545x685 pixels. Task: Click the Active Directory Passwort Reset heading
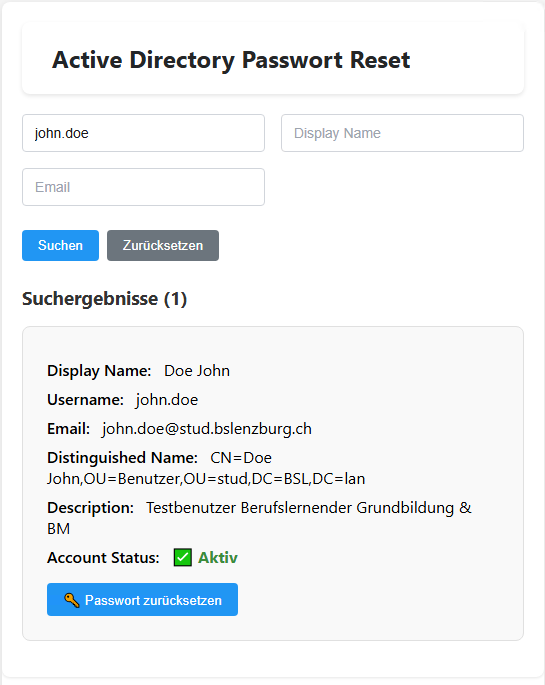pos(231,60)
